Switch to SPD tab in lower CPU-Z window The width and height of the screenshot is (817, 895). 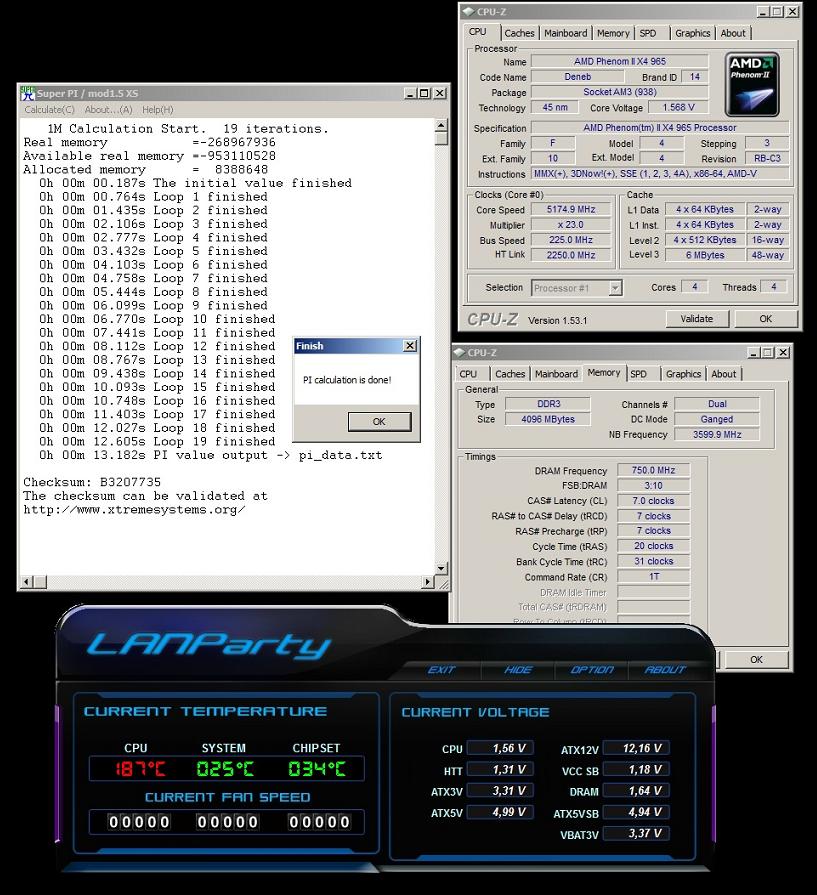[x=638, y=374]
